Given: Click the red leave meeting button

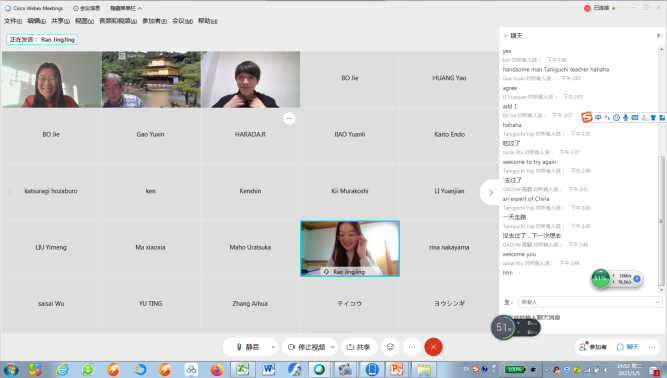Looking at the screenshot, I should [x=433, y=347].
